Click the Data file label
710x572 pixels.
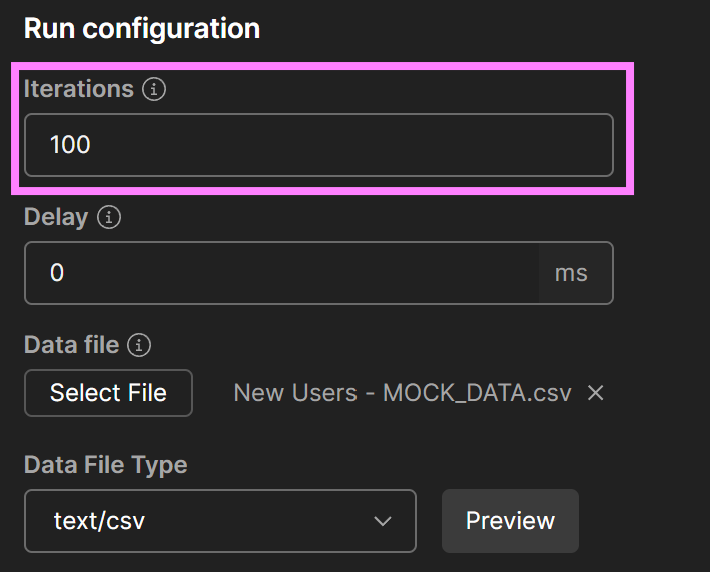(72, 345)
